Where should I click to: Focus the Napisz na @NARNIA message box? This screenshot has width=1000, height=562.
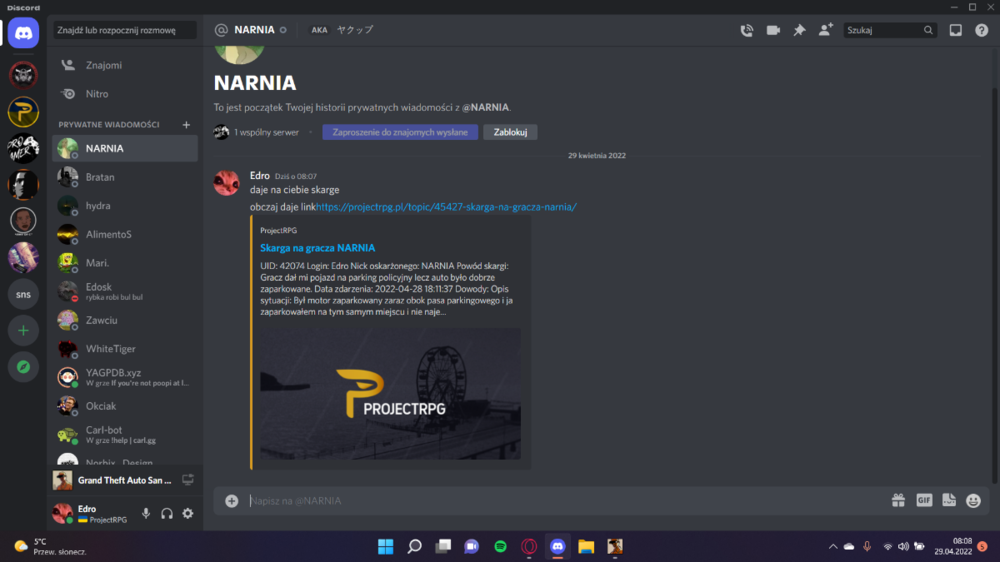[x=565, y=501]
